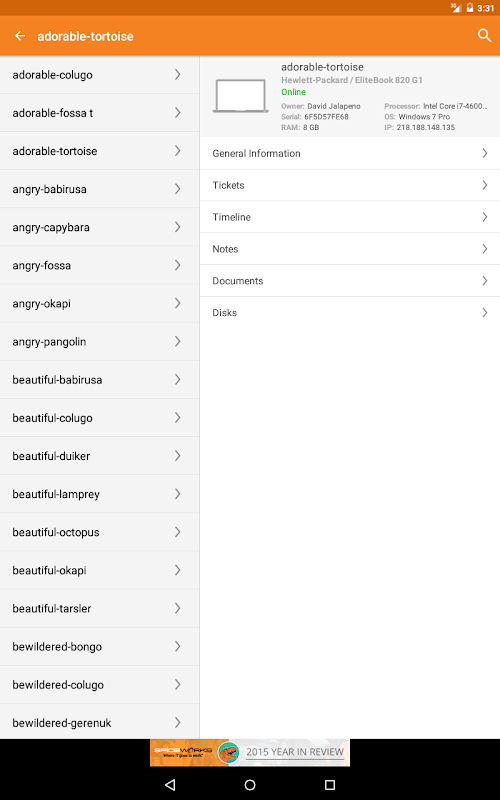This screenshot has width=500, height=800.
Task: Tap chevron next to angry-pangolin
Action: click(x=178, y=341)
